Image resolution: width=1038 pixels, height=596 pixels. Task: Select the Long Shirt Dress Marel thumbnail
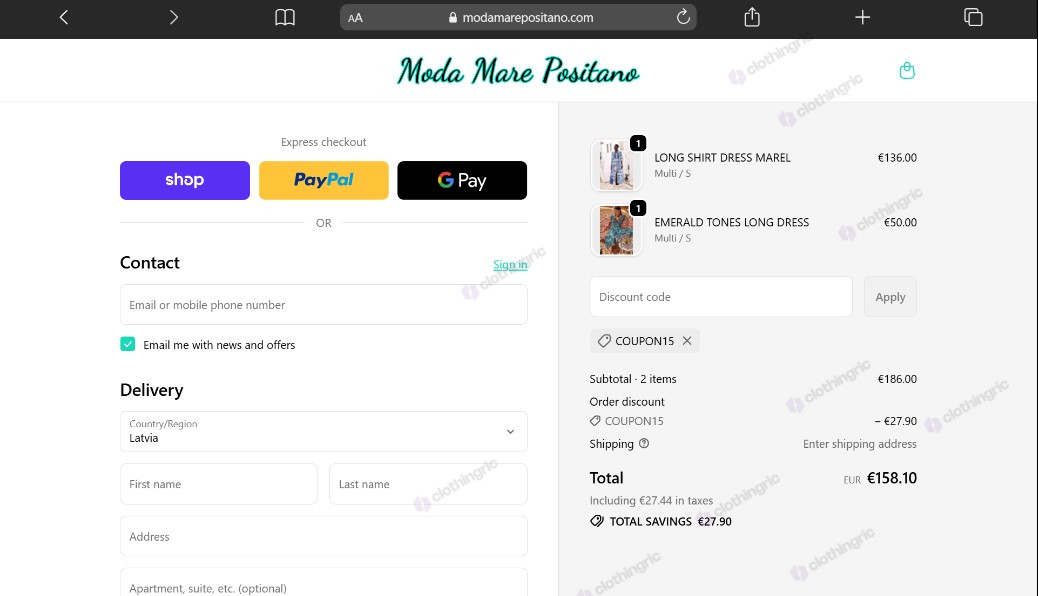616,166
